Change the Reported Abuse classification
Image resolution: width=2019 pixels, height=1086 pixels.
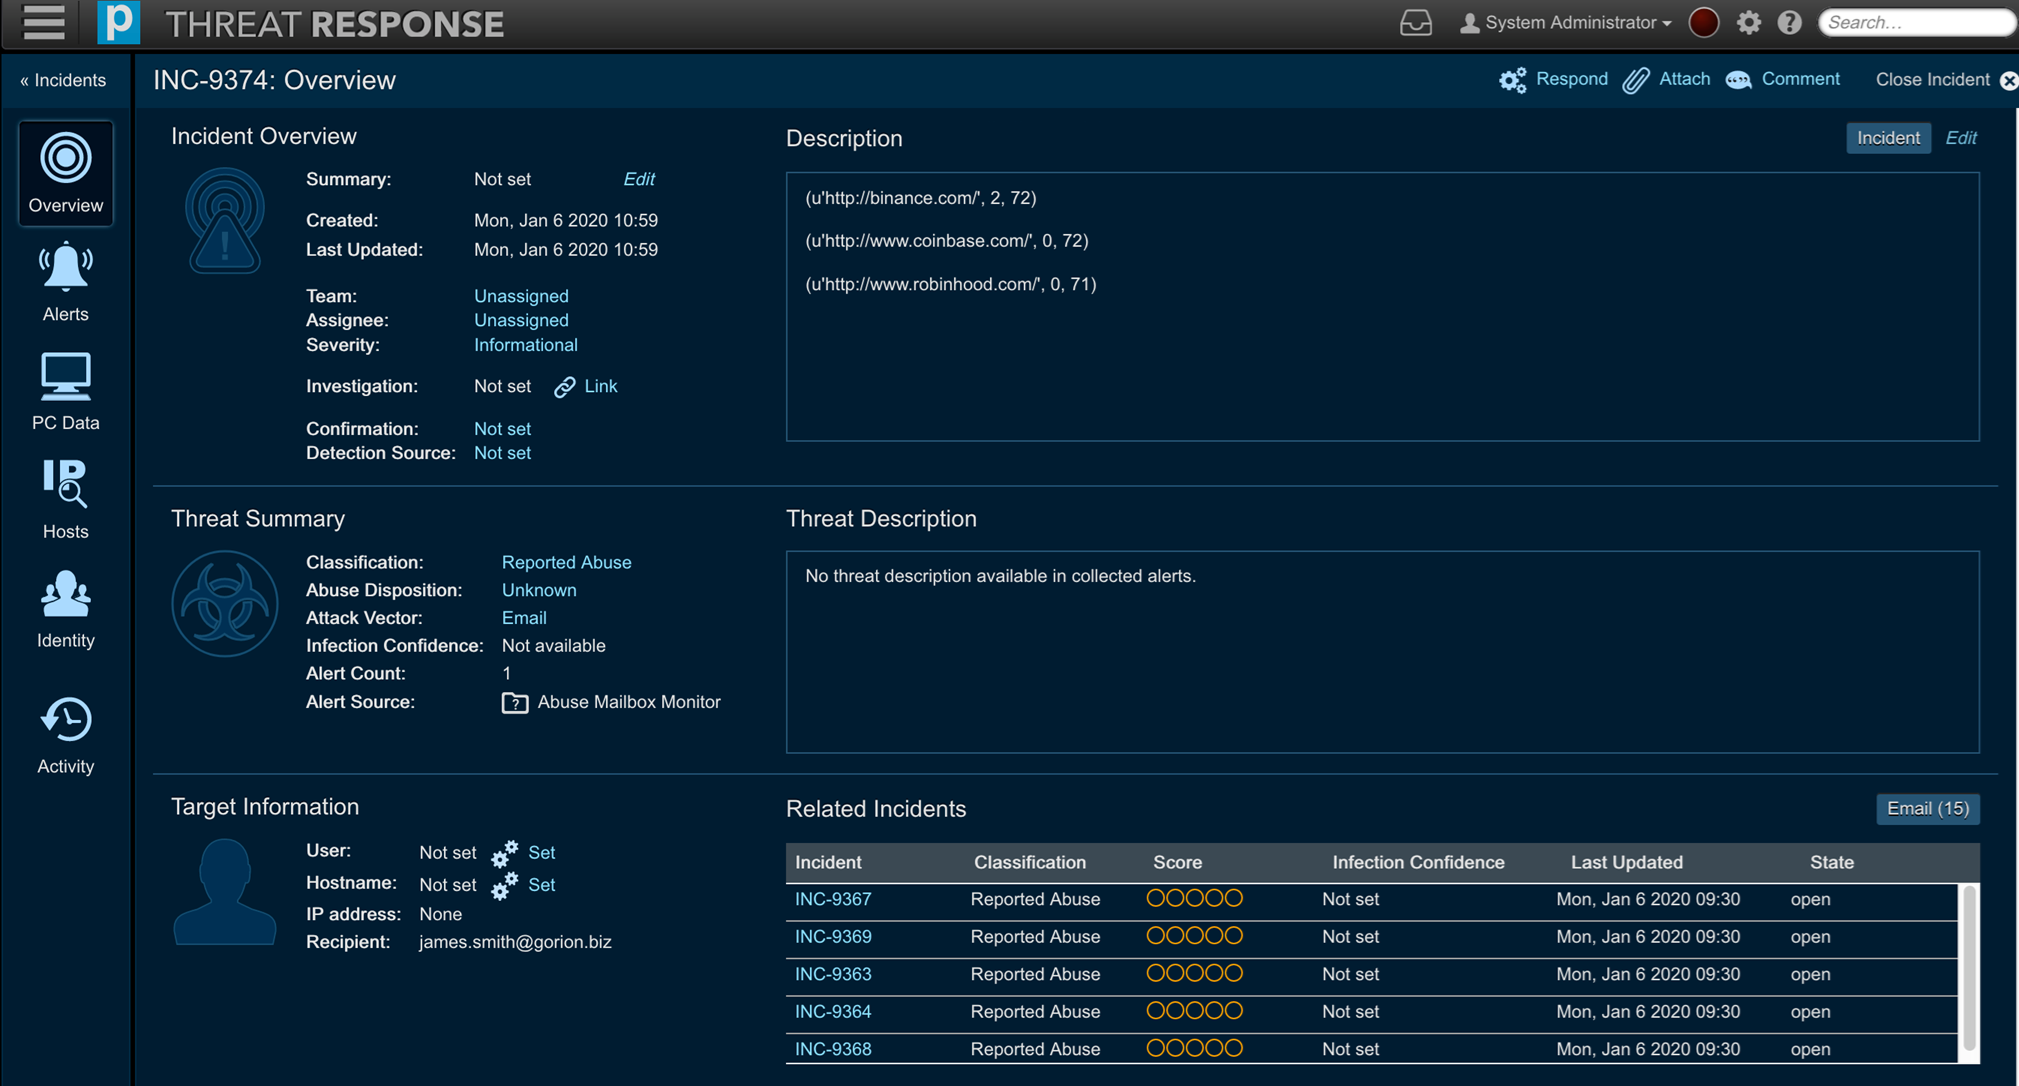click(566, 562)
